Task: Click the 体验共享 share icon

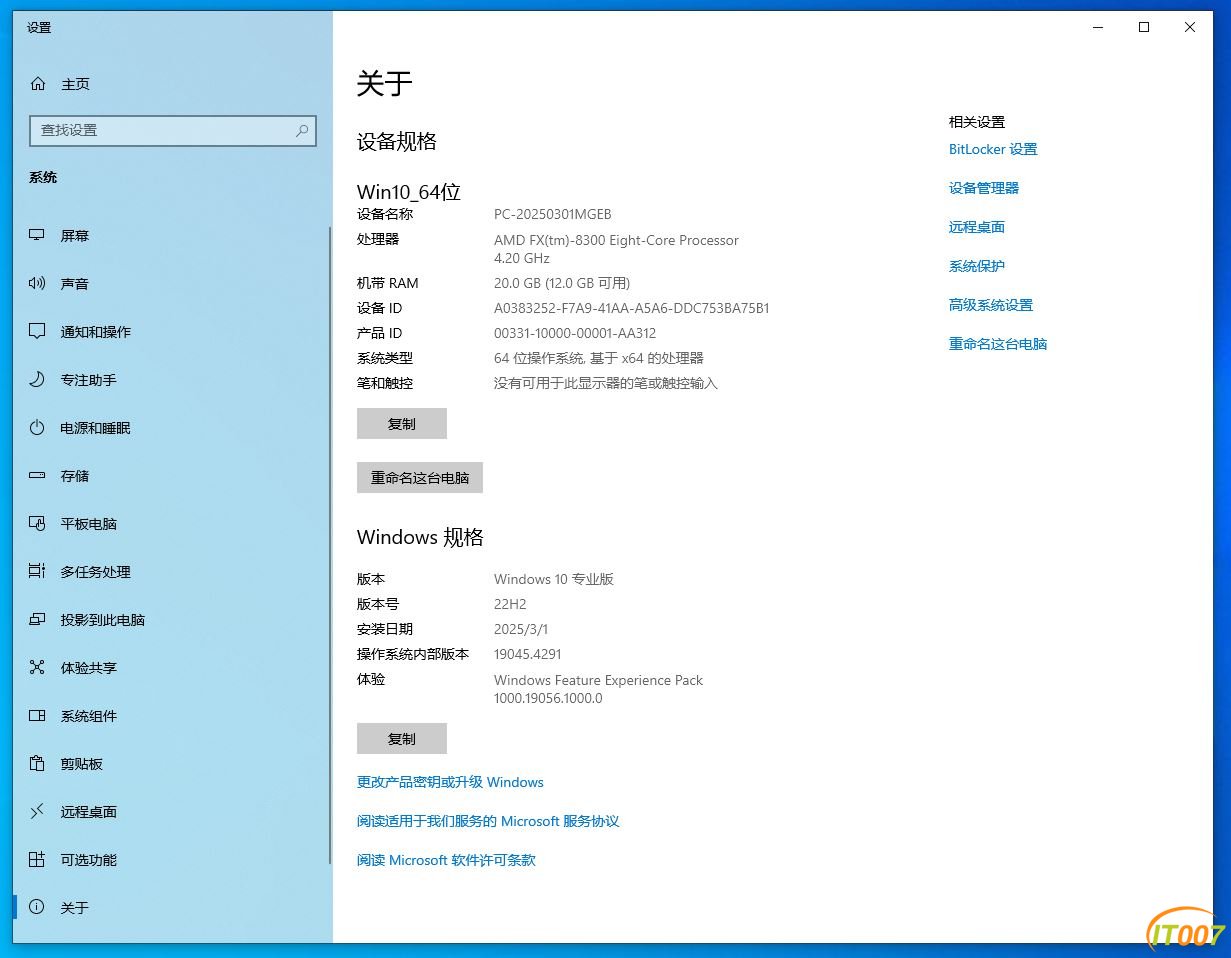Action: (x=37, y=668)
